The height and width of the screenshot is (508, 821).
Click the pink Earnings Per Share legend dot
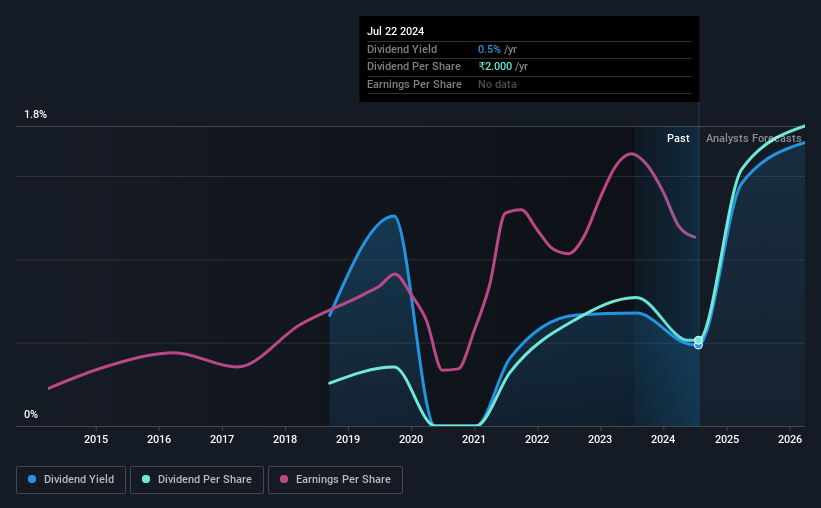(x=284, y=479)
